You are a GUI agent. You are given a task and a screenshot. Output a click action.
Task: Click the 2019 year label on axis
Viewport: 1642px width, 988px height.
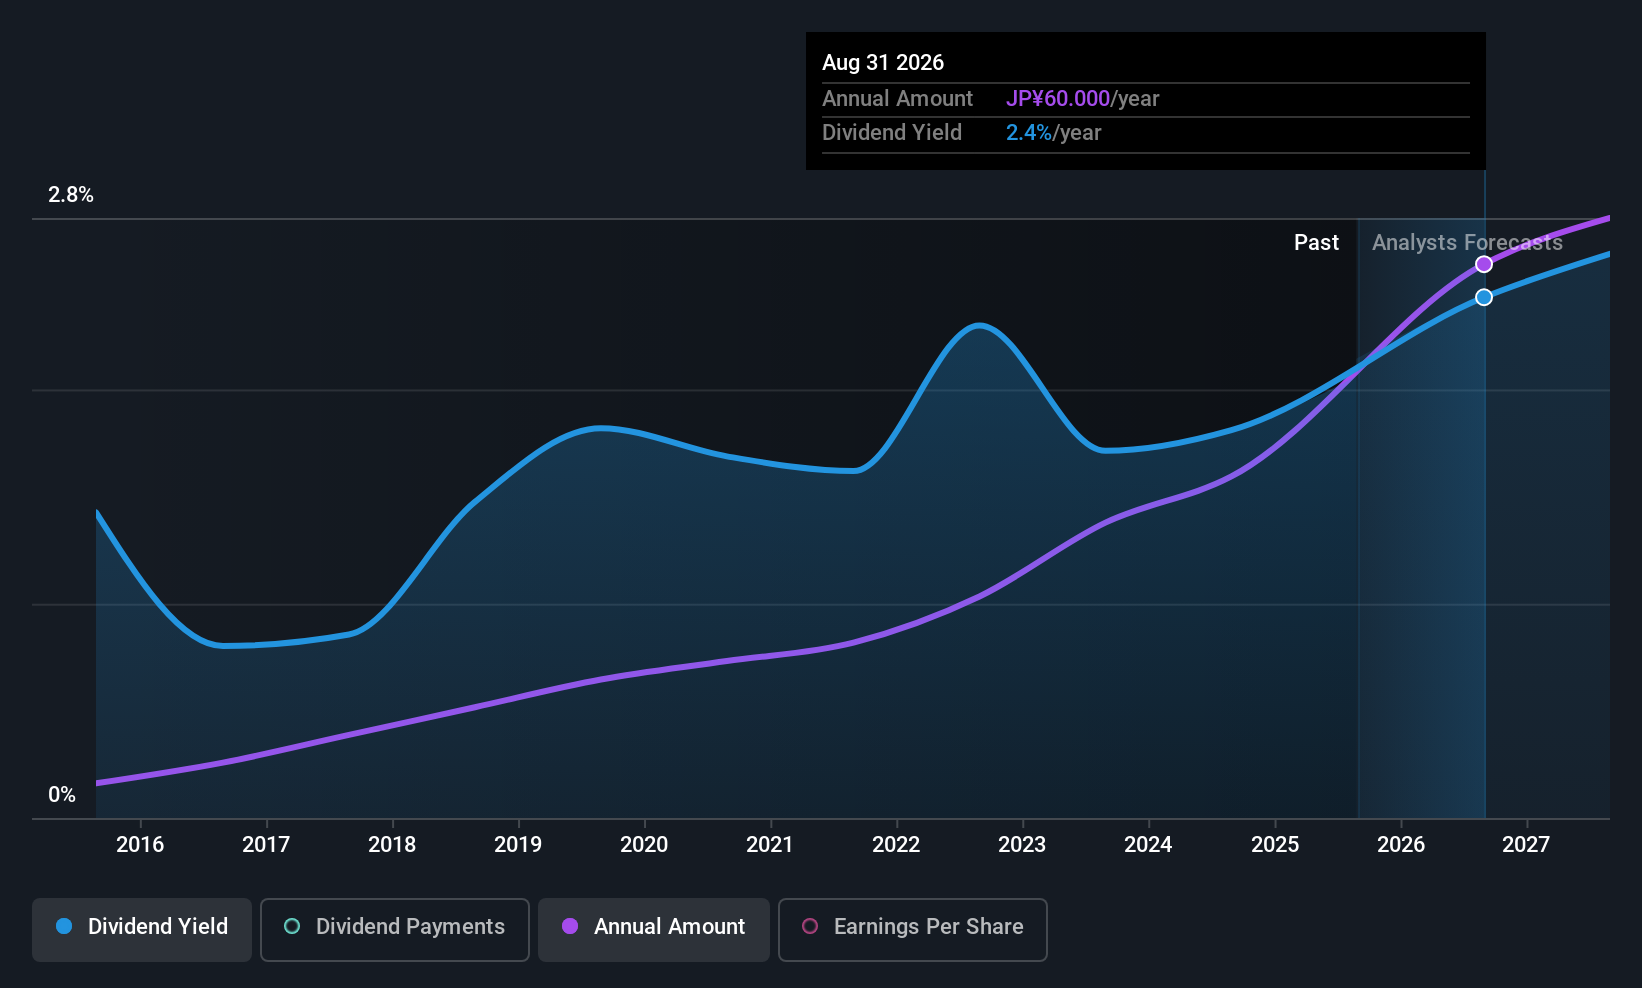click(x=518, y=845)
